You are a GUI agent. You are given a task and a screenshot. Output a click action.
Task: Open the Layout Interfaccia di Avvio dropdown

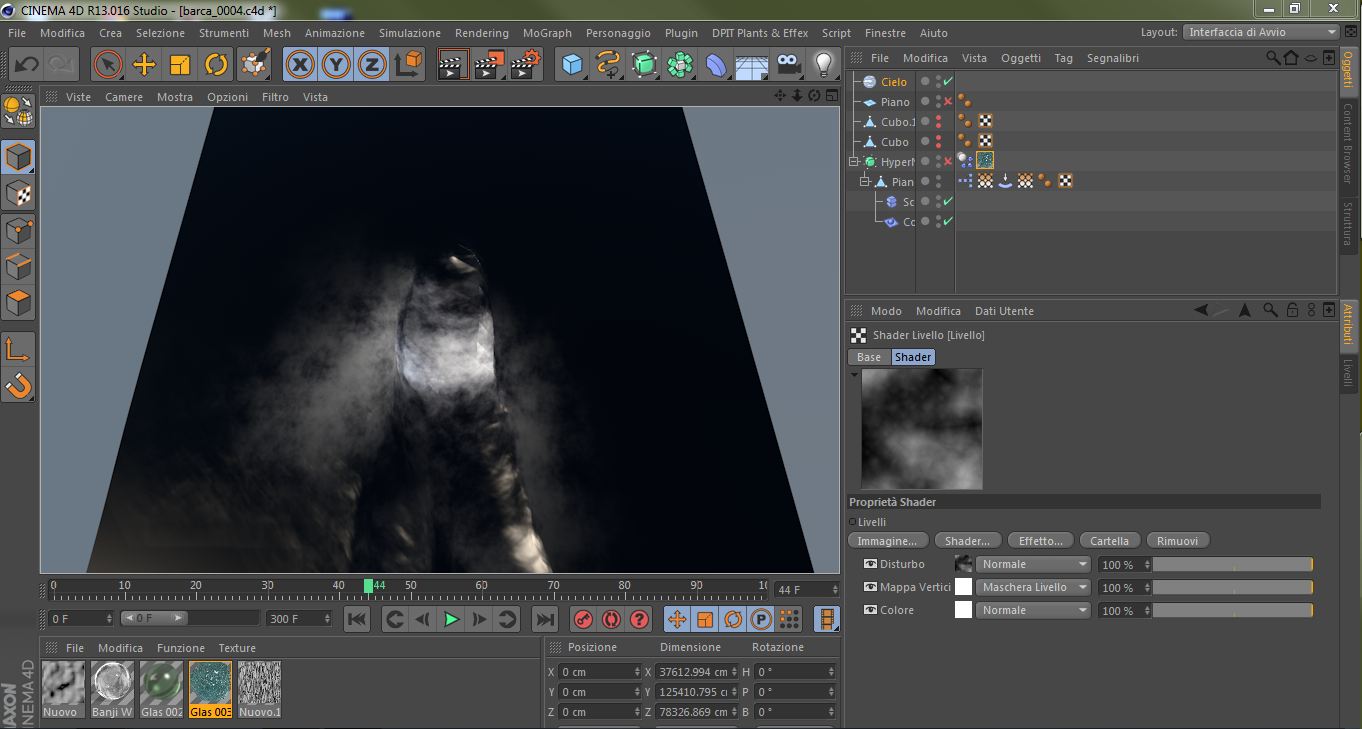(x=1261, y=32)
